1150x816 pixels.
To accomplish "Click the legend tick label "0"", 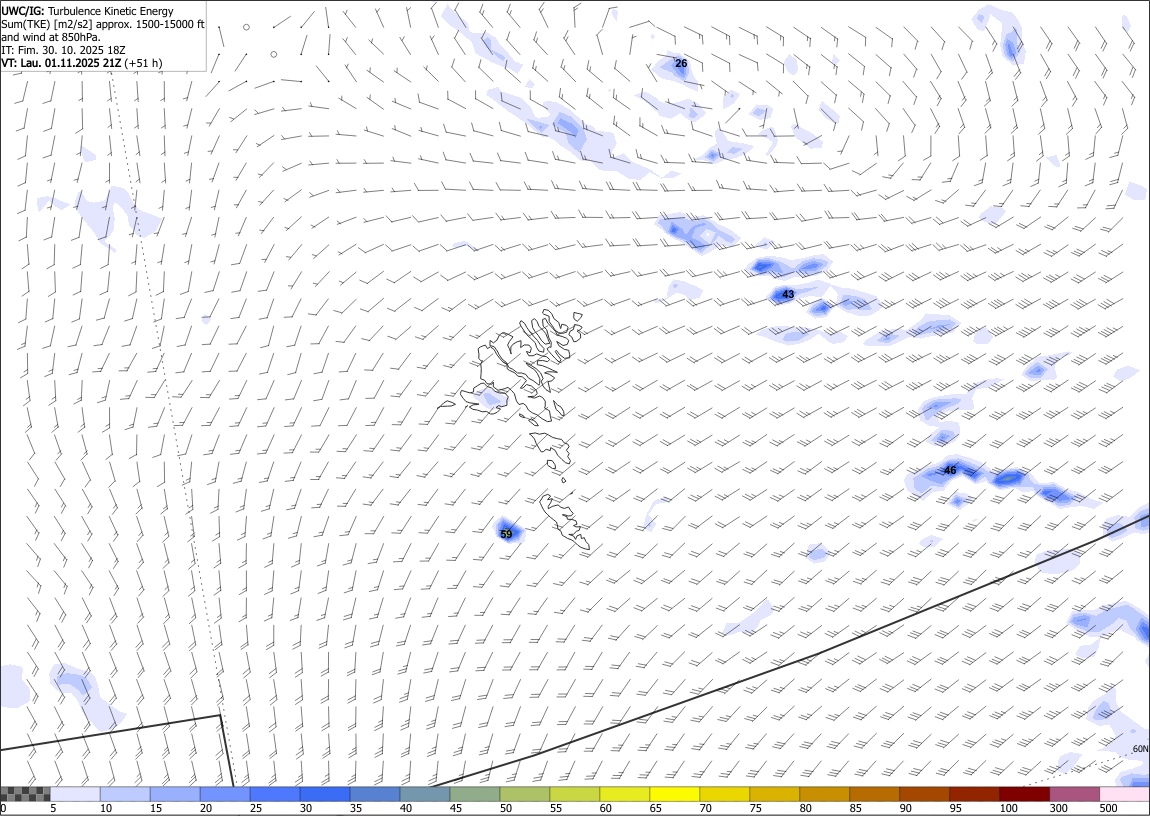I will coord(4,808).
